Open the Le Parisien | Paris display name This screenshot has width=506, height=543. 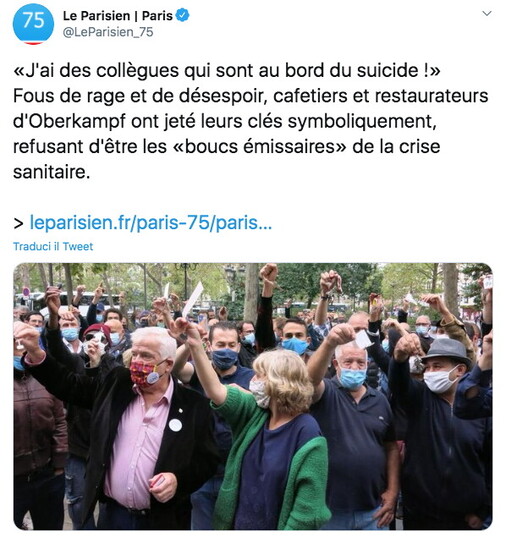click(118, 16)
